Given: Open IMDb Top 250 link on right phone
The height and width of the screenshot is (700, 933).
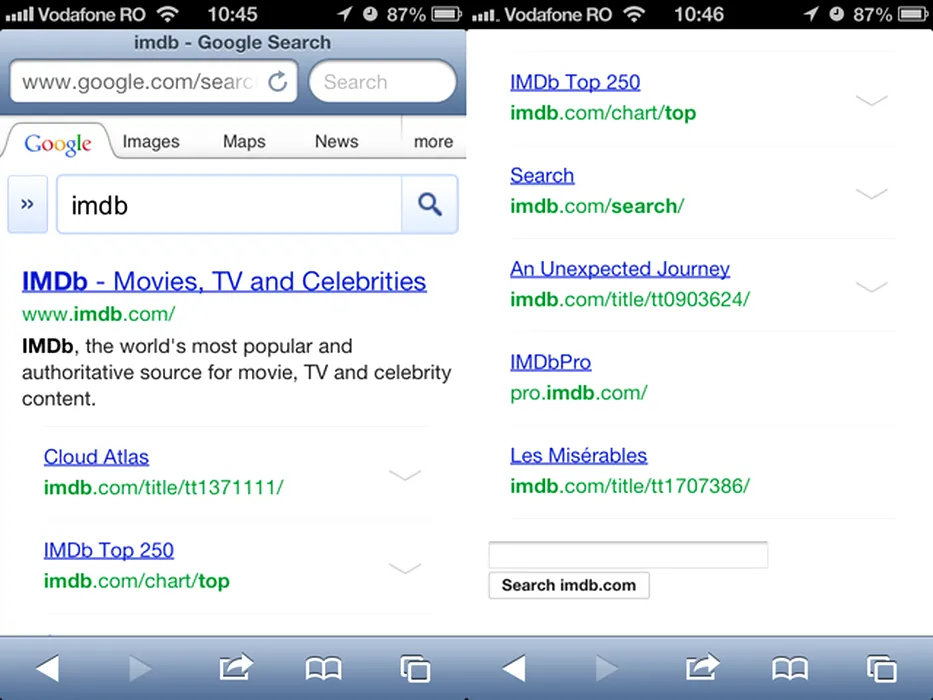Looking at the screenshot, I should [575, 82].
